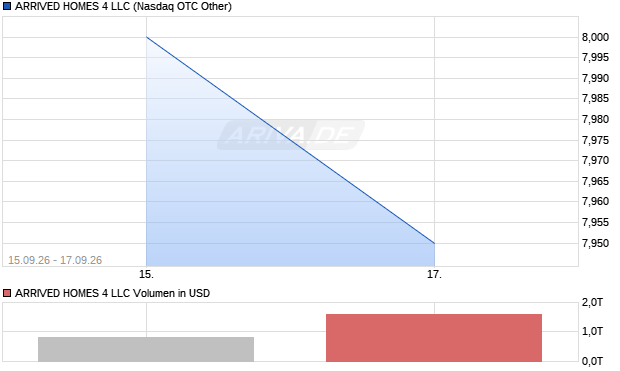Image resolution: width=620 pixels, height=371 pixels.
Task: Click the ARRIVED HOMES 4 LLC chart title
Action: (x=123, y=6)
